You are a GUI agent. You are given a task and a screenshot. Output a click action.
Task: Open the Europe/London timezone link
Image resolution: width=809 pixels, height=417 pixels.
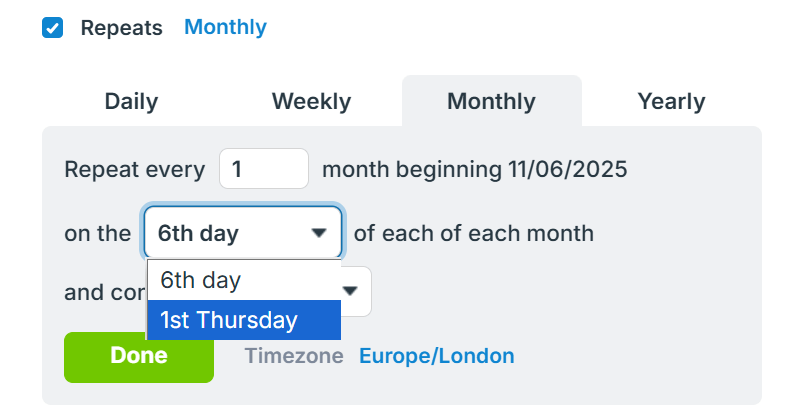(437, 356)
